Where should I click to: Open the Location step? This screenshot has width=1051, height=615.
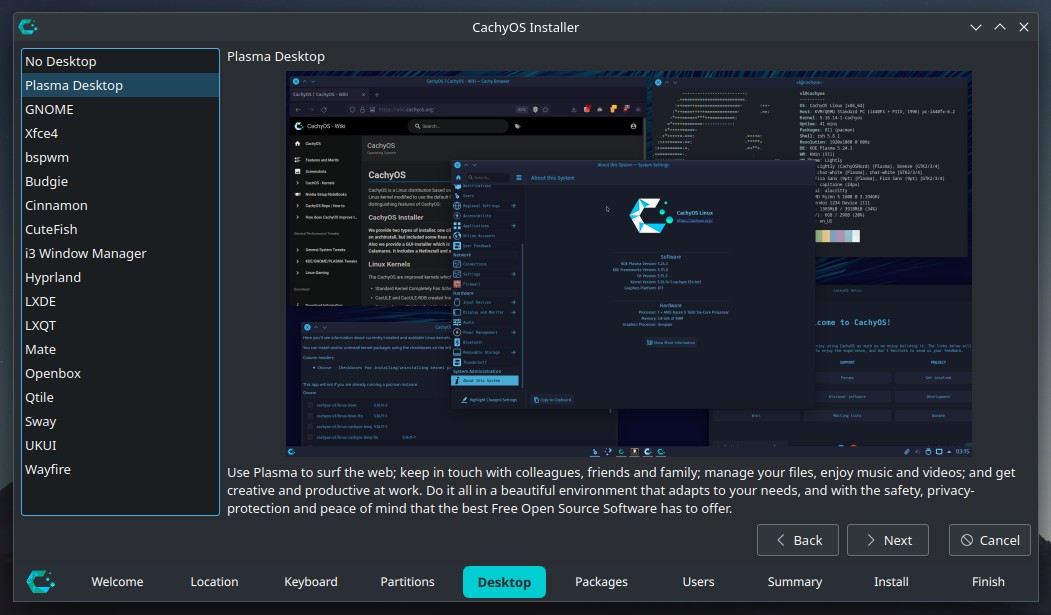click(x=214, y=582)
